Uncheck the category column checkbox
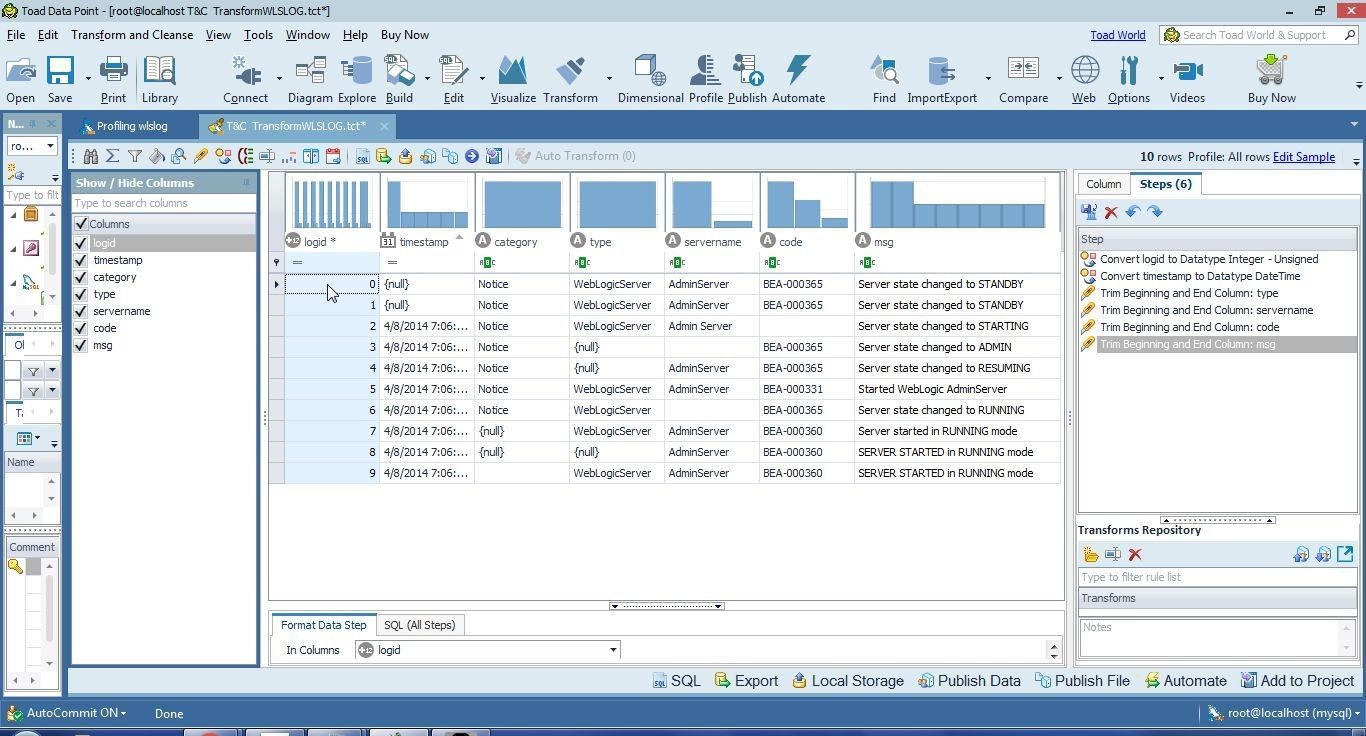Image resolution: width=1366 pixels, height=736 pixels. coord(81,277)
